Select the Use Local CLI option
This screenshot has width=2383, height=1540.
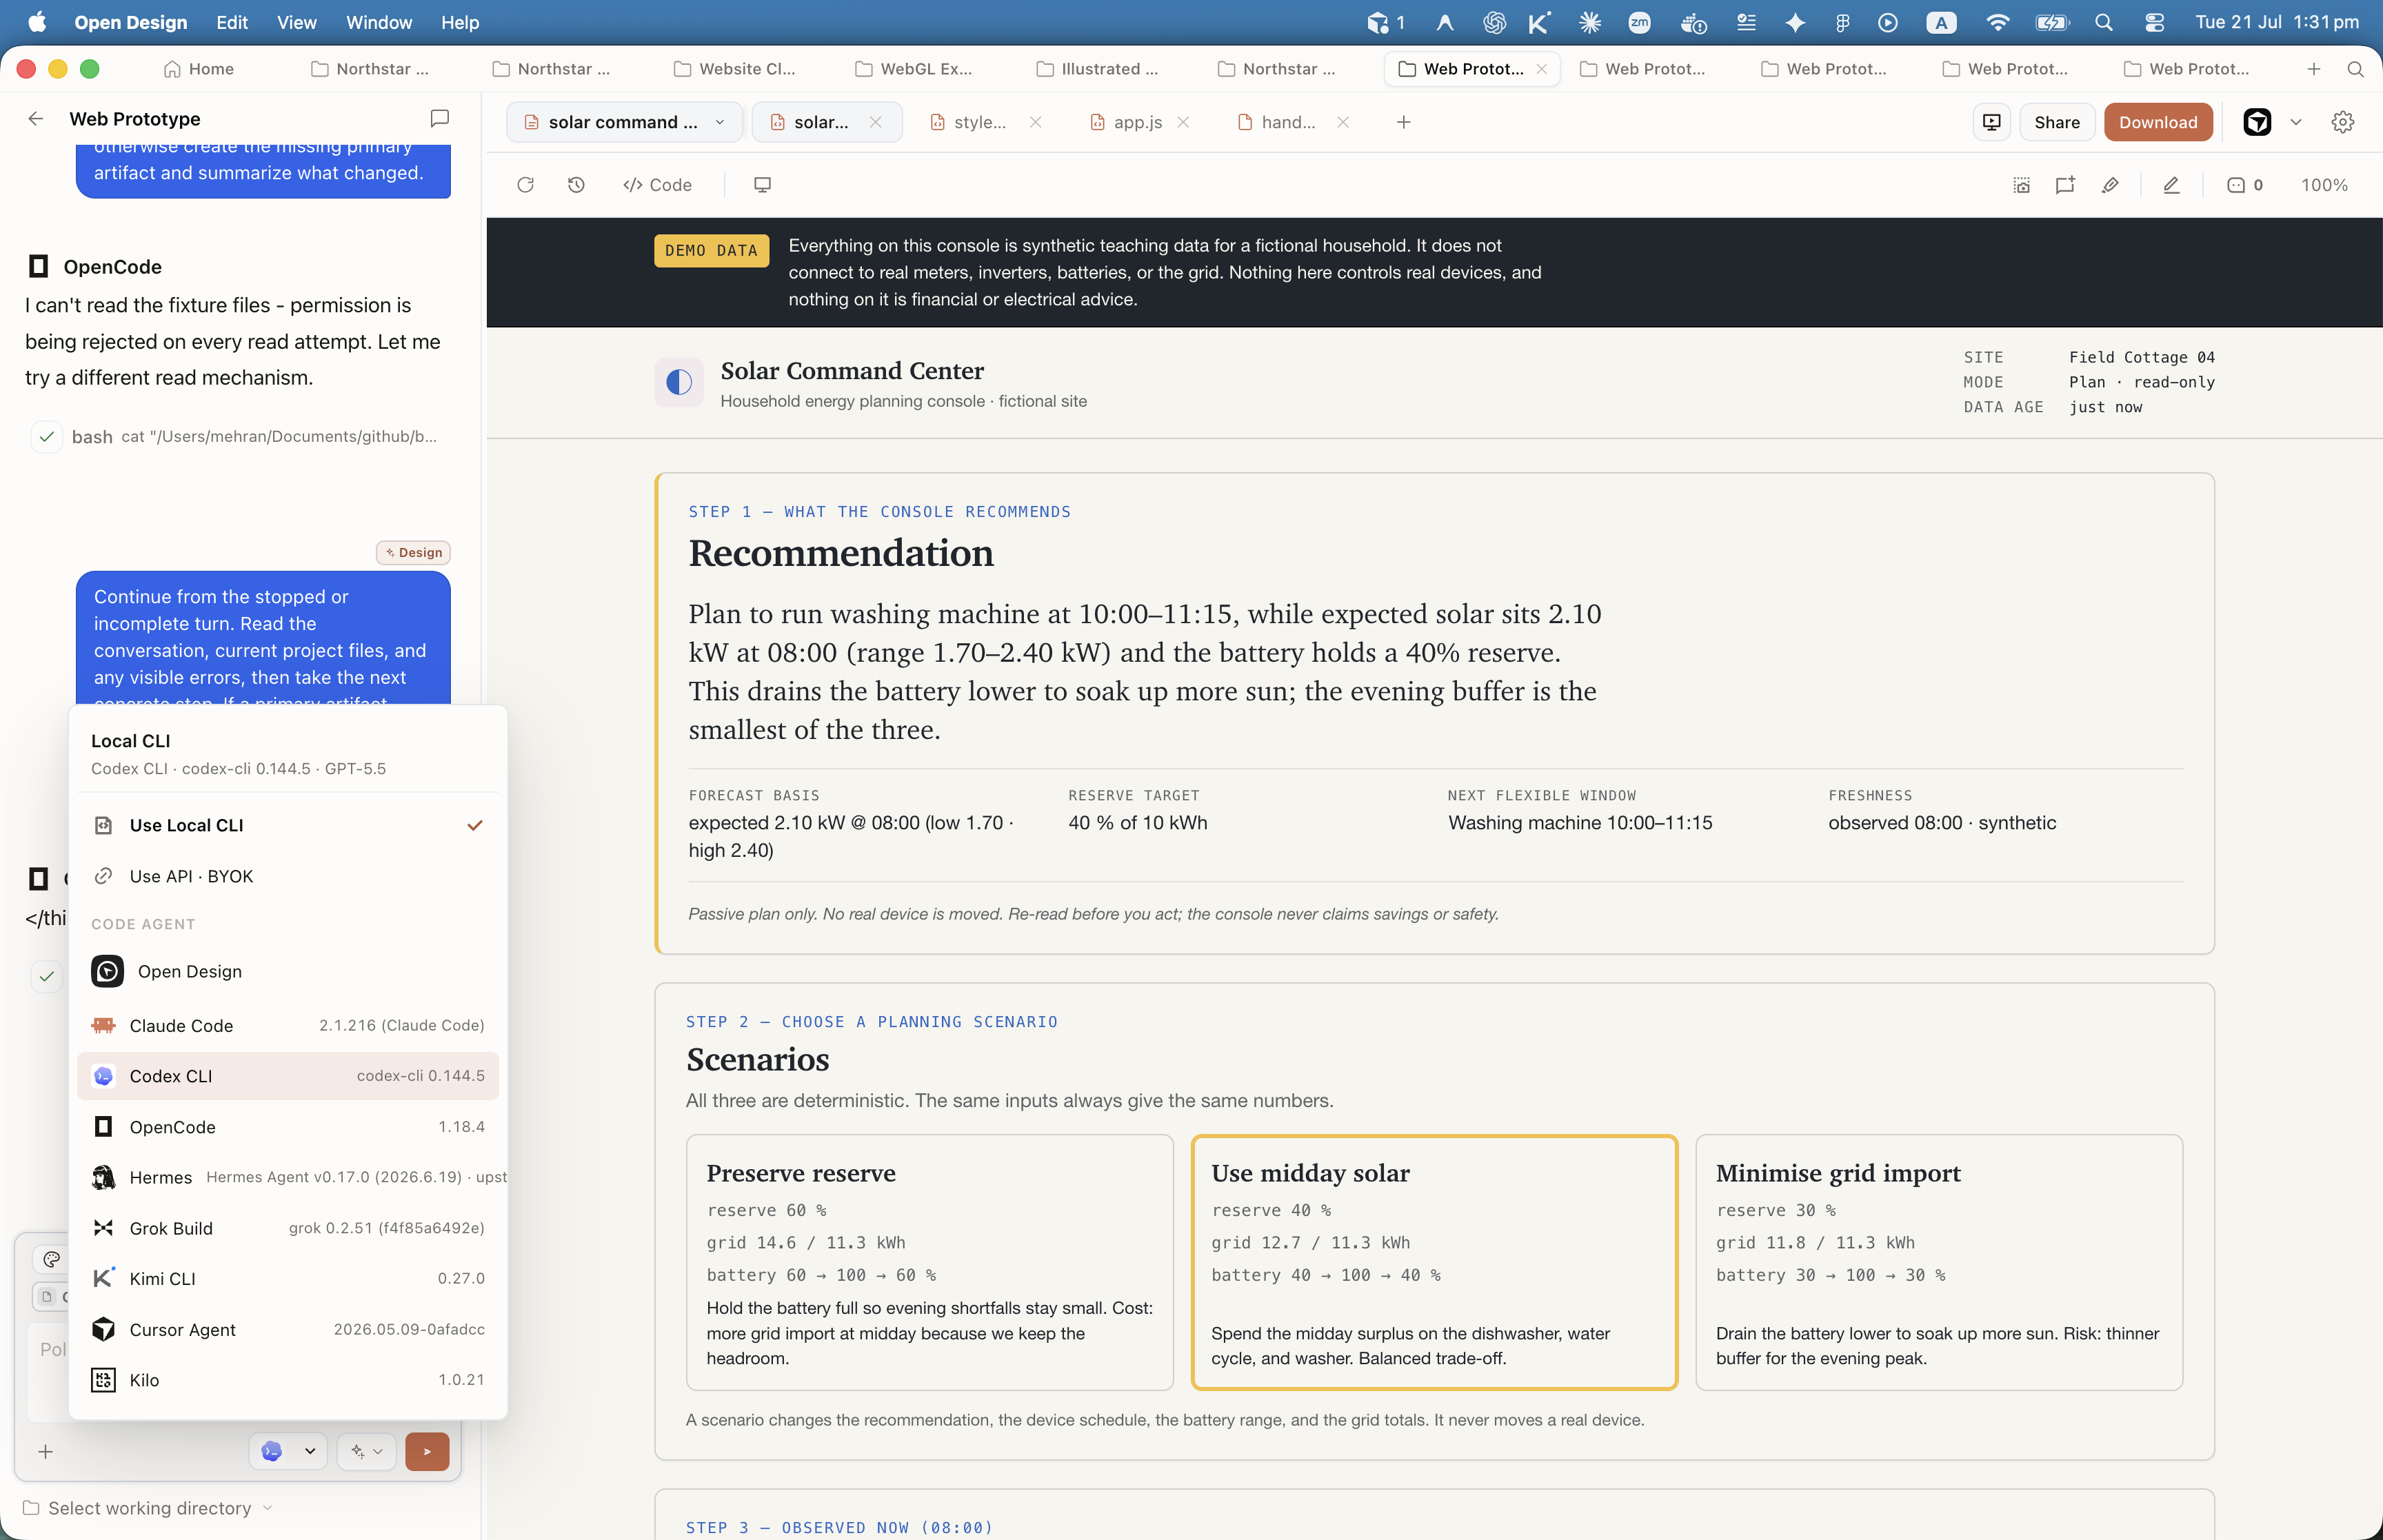click(x=288, y=825)
